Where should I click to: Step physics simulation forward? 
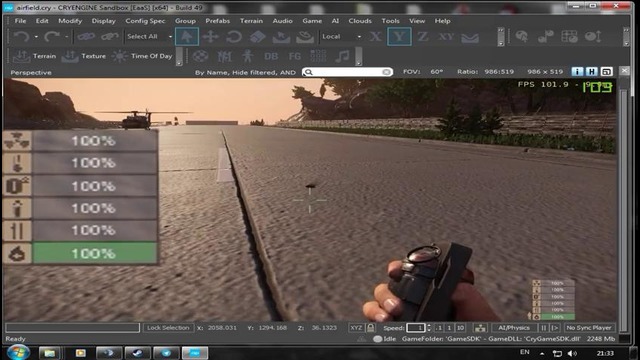pos(554,328)
